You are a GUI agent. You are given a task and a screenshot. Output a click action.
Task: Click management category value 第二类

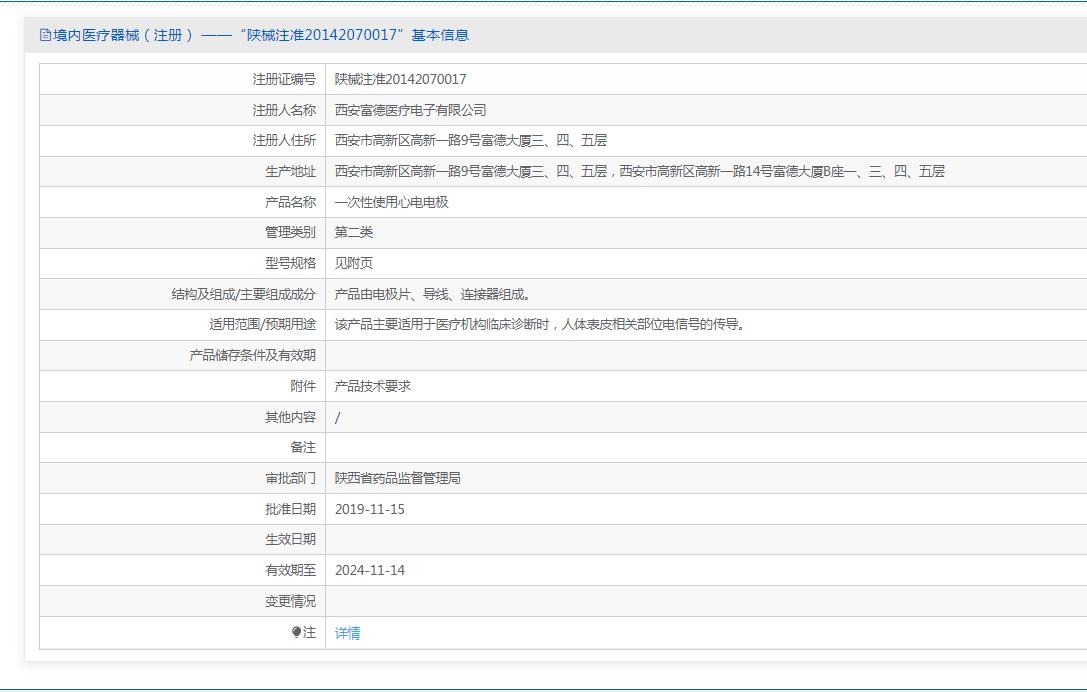tap(354, 232)
